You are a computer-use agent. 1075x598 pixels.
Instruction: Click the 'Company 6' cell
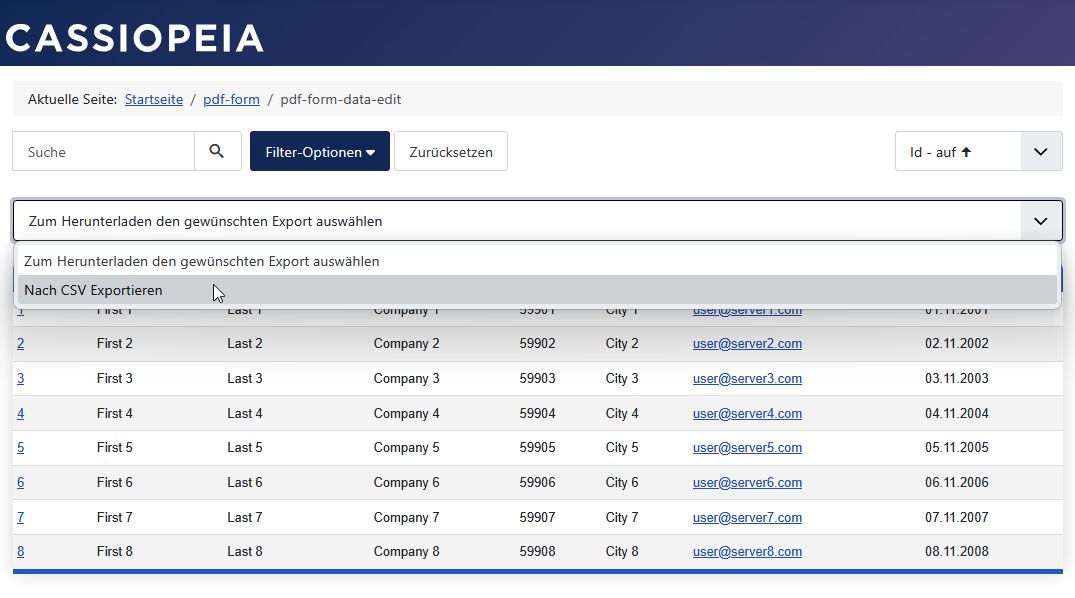[x=407, y=483]
